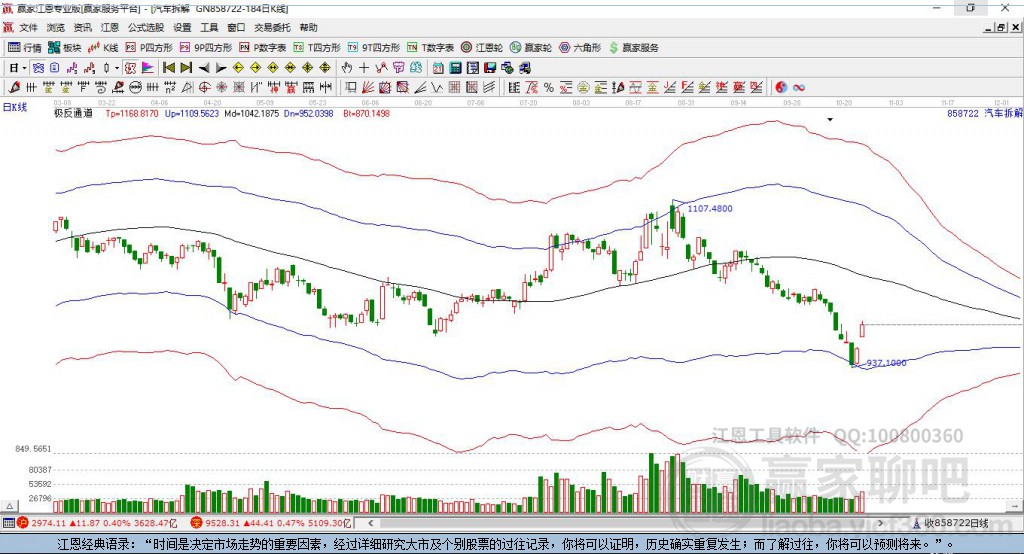1024x554 pixels.
Task: Open the calendar date icon
Action: pyautogui.click(x=438, y=67)
